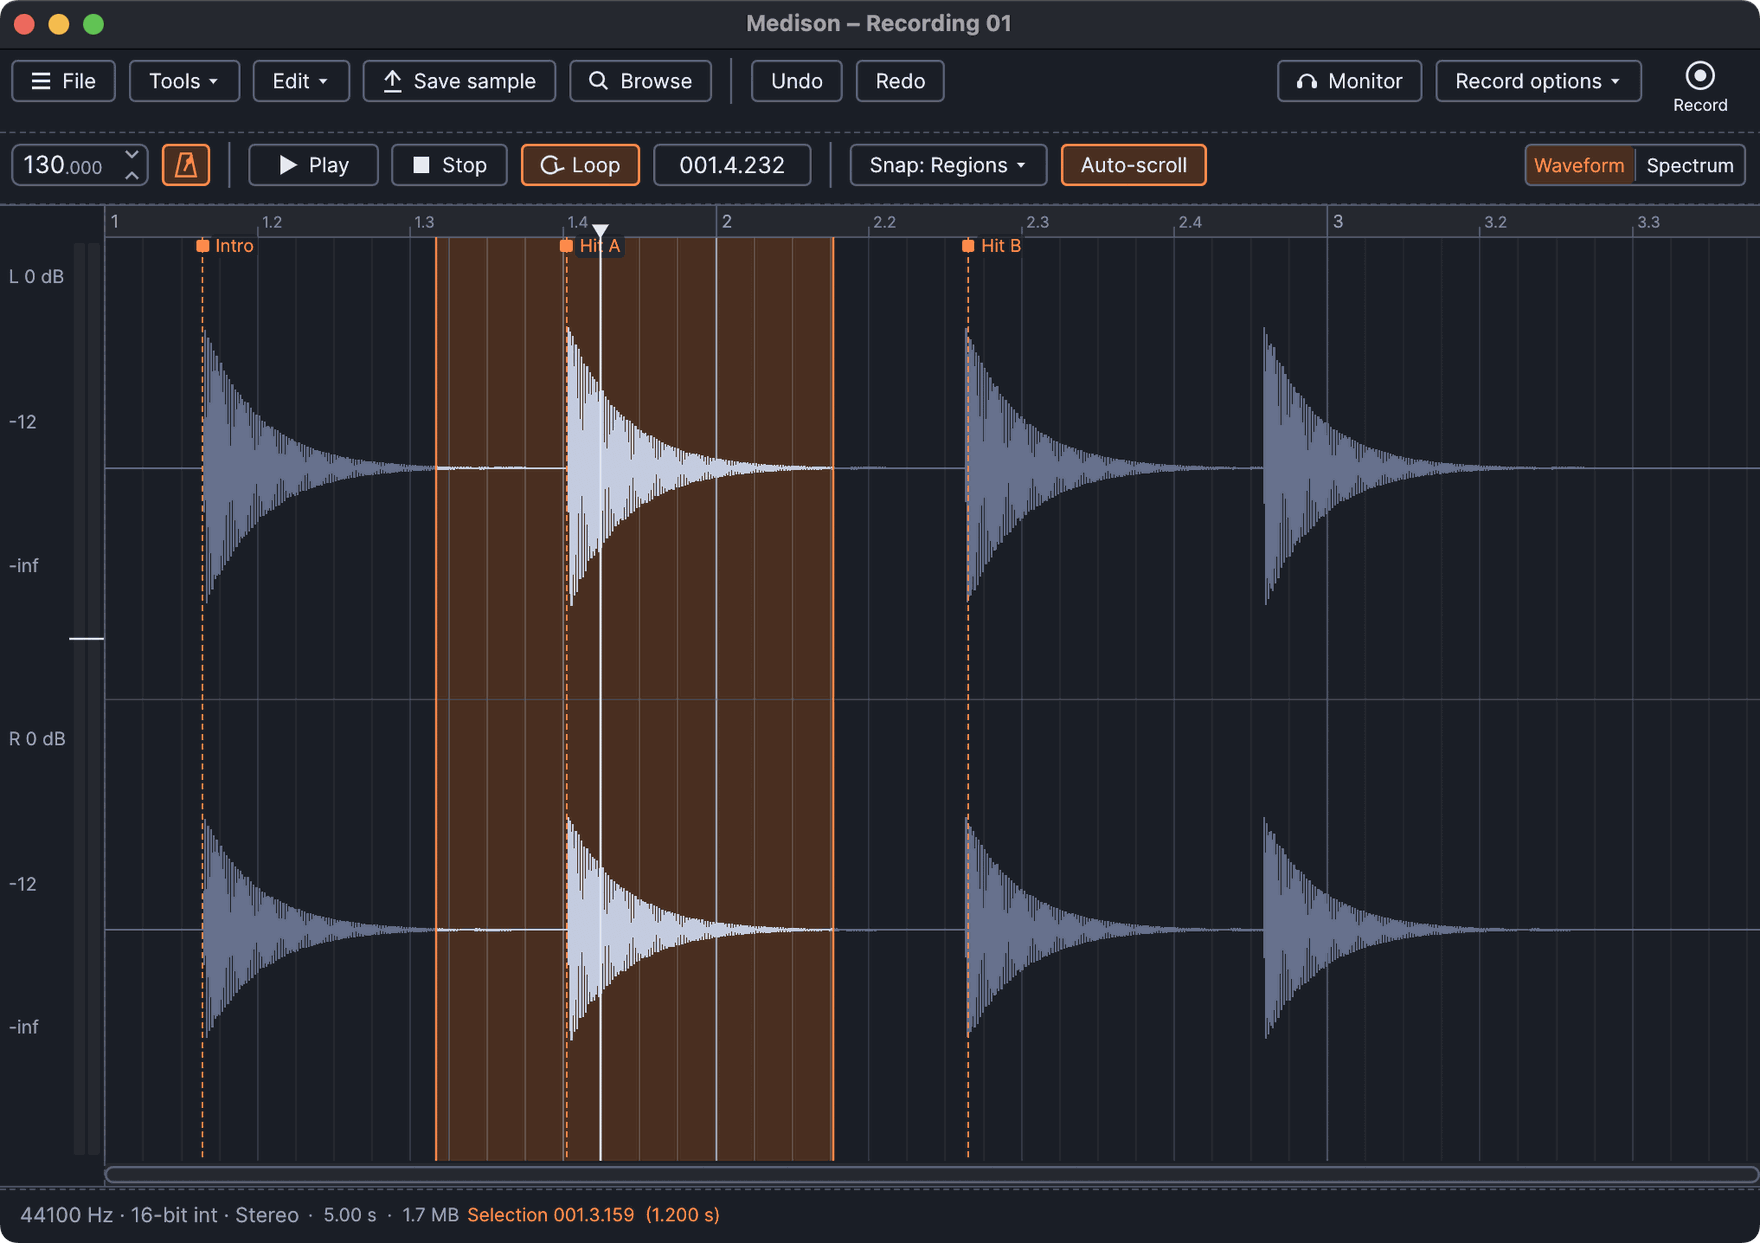Click the L 0 dB channel label
The width and height of the screenshot is (1760, 1243).
pyautogui.click(x=37, y=277)
